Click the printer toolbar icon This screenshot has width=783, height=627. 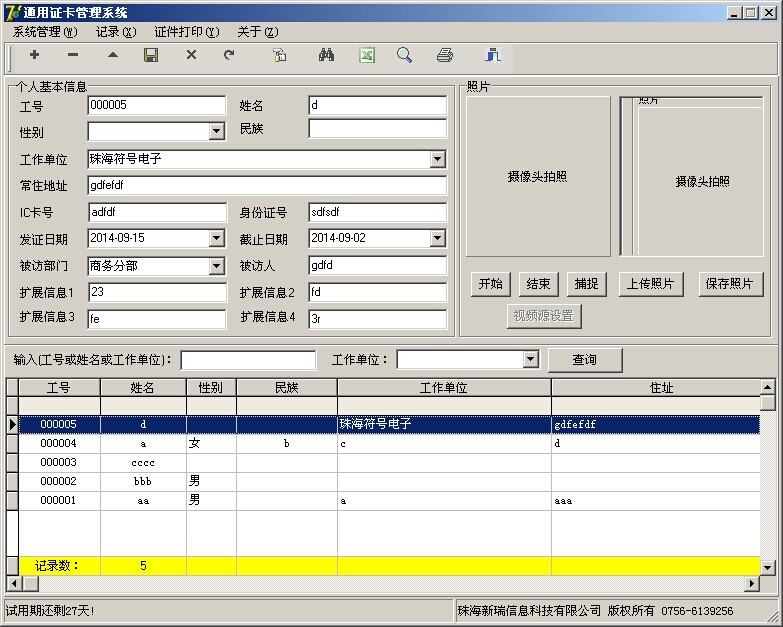[445, 55]
